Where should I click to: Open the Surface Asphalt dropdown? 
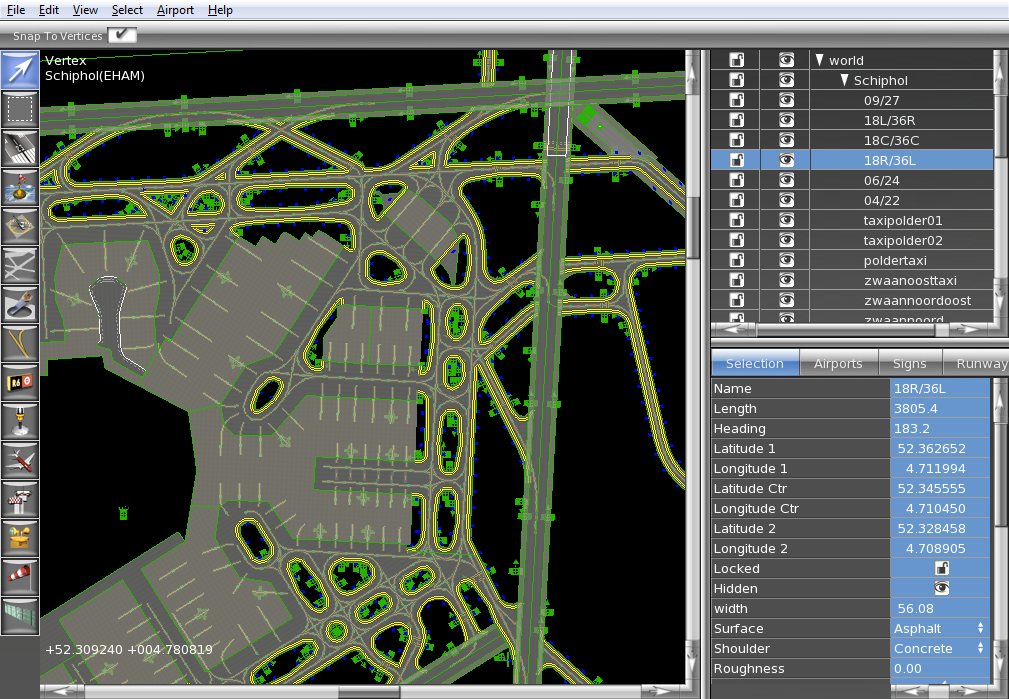pos(939,628)
